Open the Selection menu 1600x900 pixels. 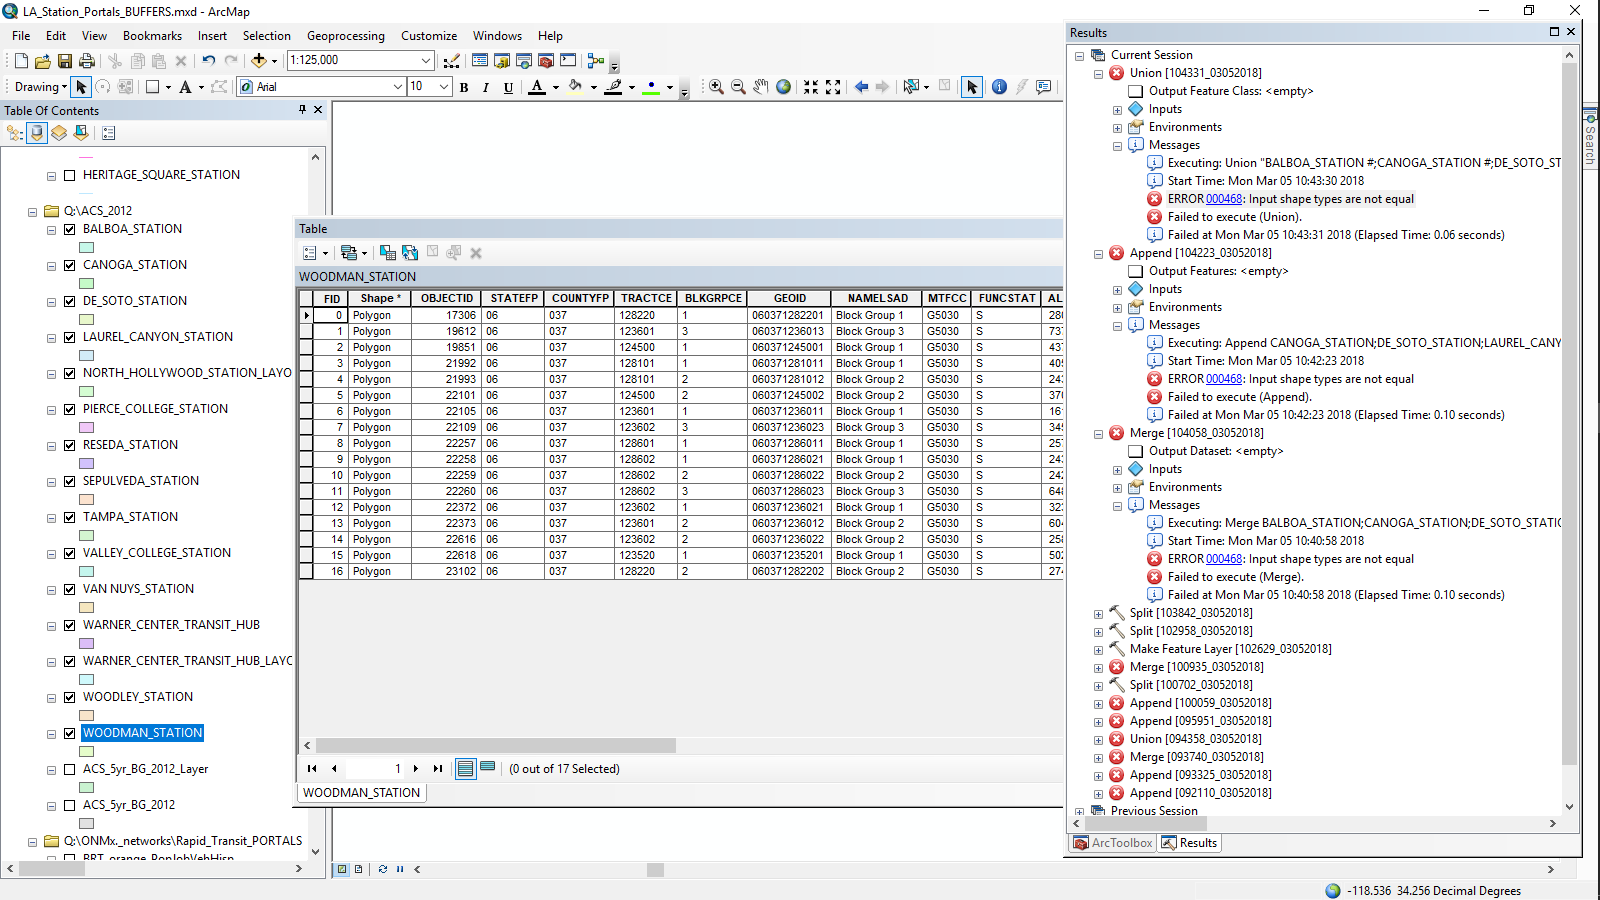pos(267,36)
